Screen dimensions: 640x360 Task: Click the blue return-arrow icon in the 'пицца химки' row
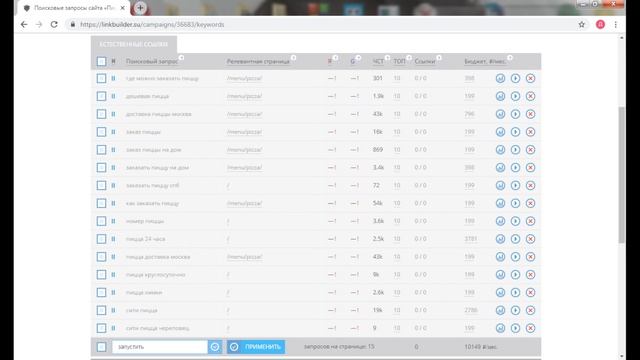pos(500,293)
